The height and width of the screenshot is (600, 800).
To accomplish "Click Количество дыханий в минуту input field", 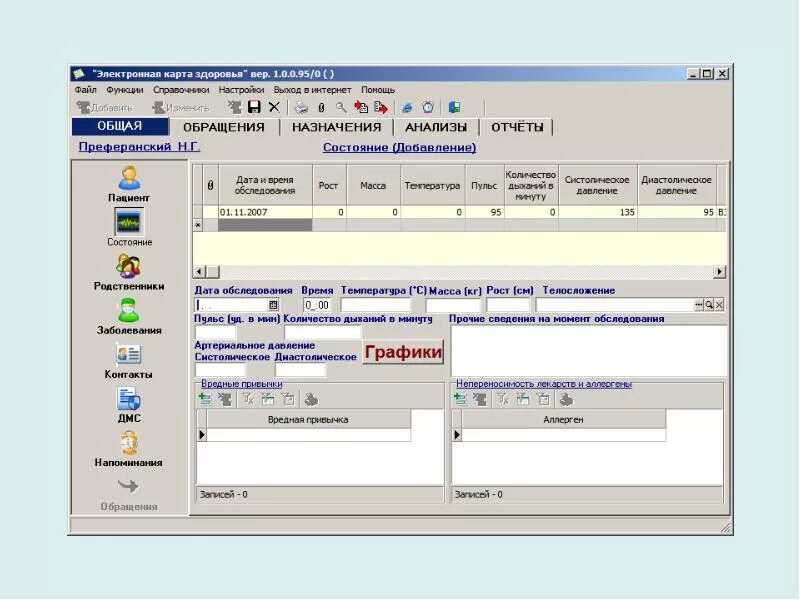I will (322, 333).
